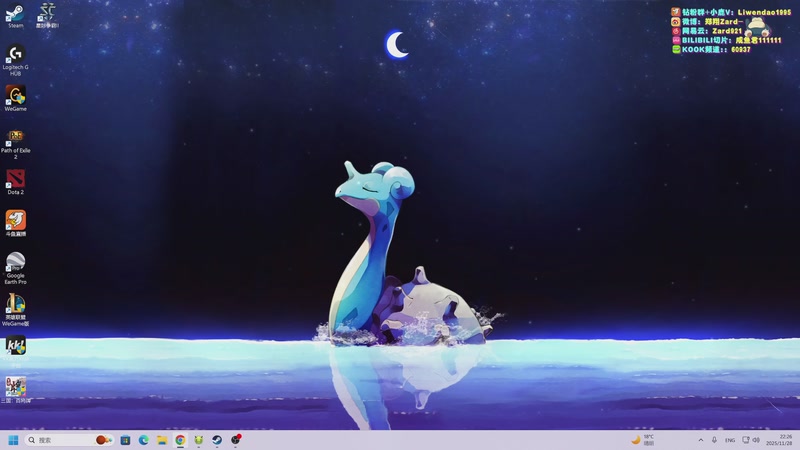Click the search highlight image in search box

pos(104,440)
